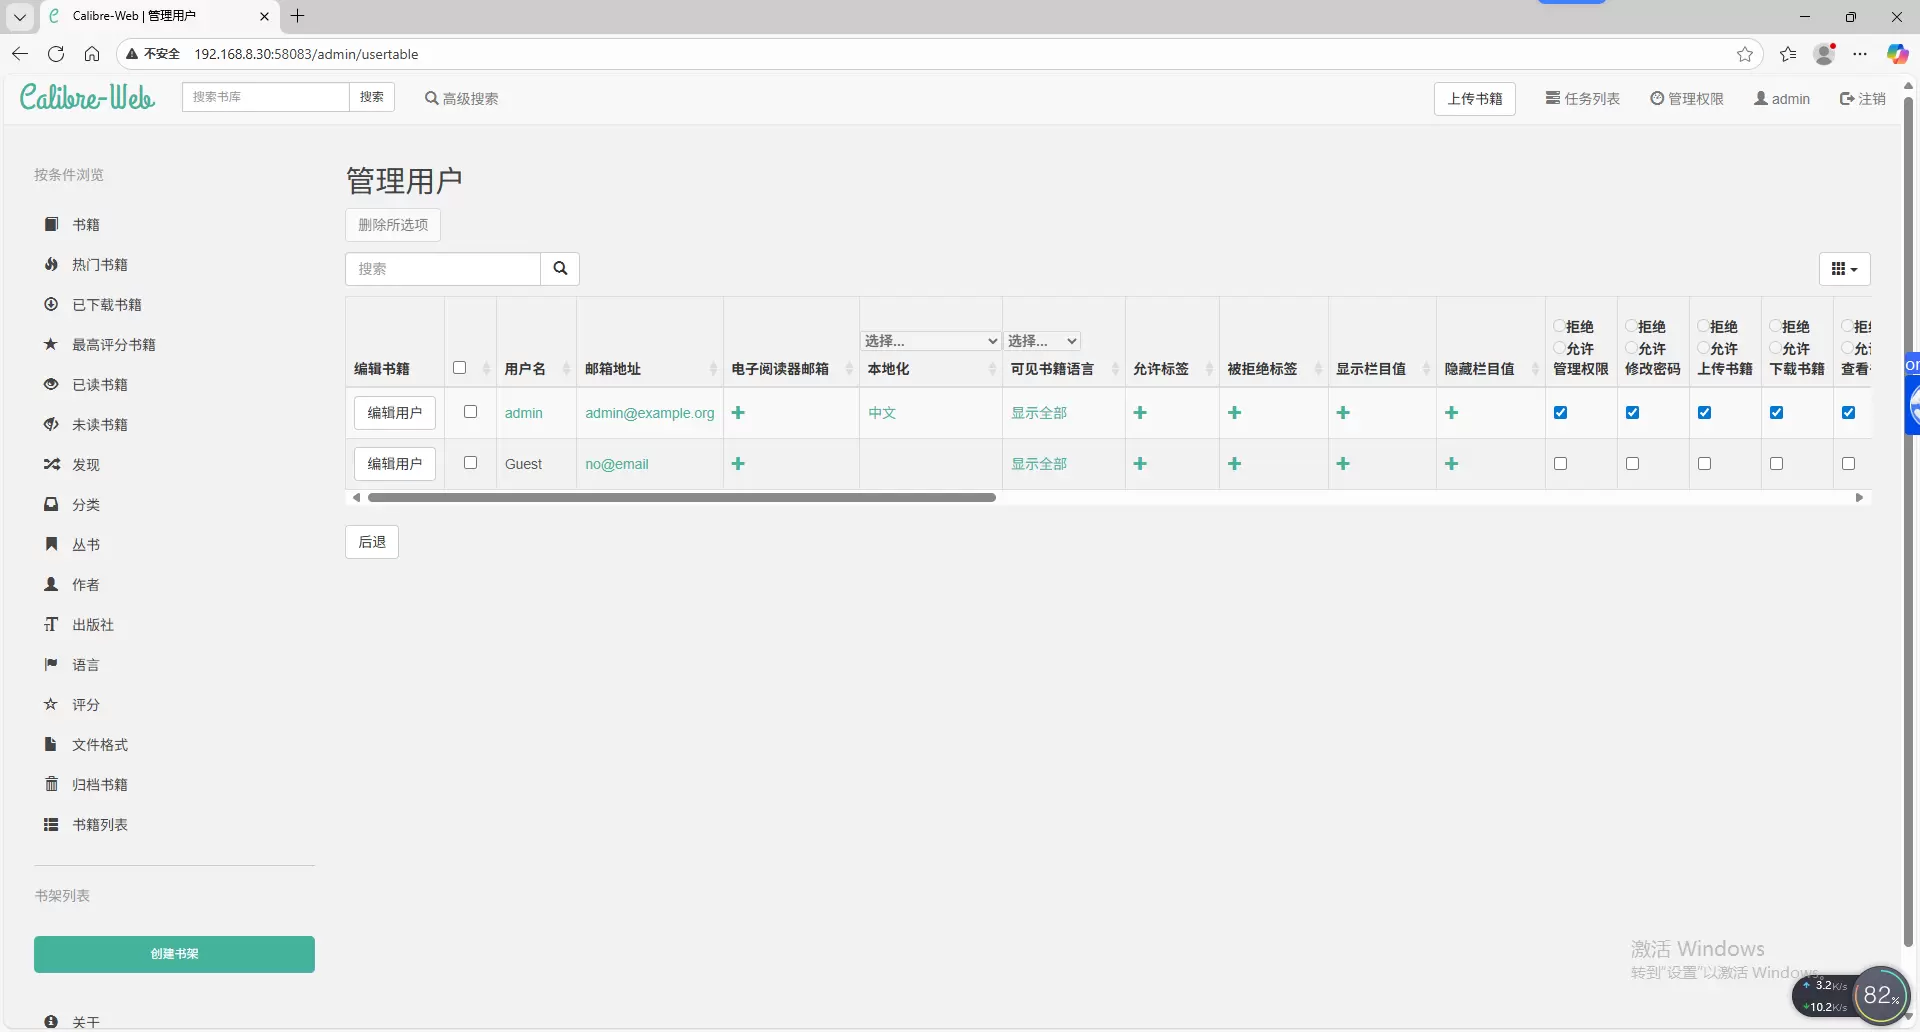Open the visible book languages dropdown
This screenshot has width=1920, height=1032.
1042,341
